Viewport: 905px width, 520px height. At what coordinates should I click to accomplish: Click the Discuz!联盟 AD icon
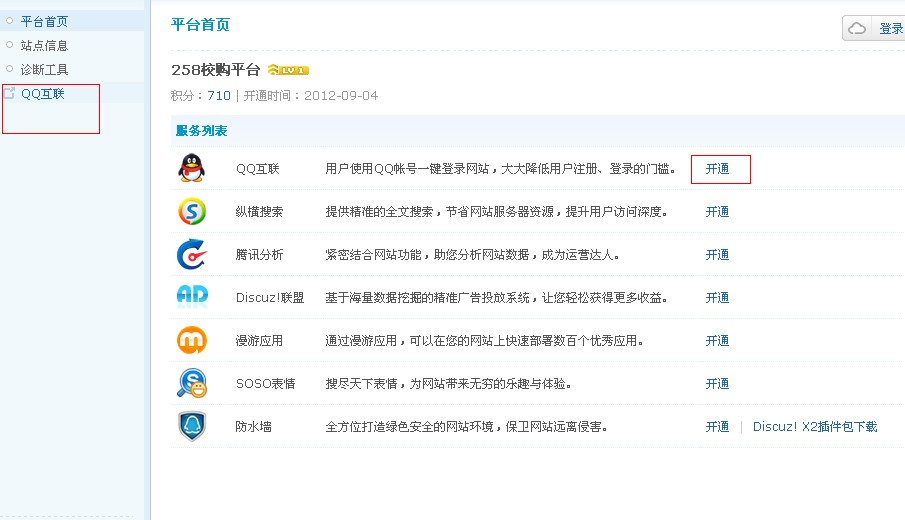192,295
